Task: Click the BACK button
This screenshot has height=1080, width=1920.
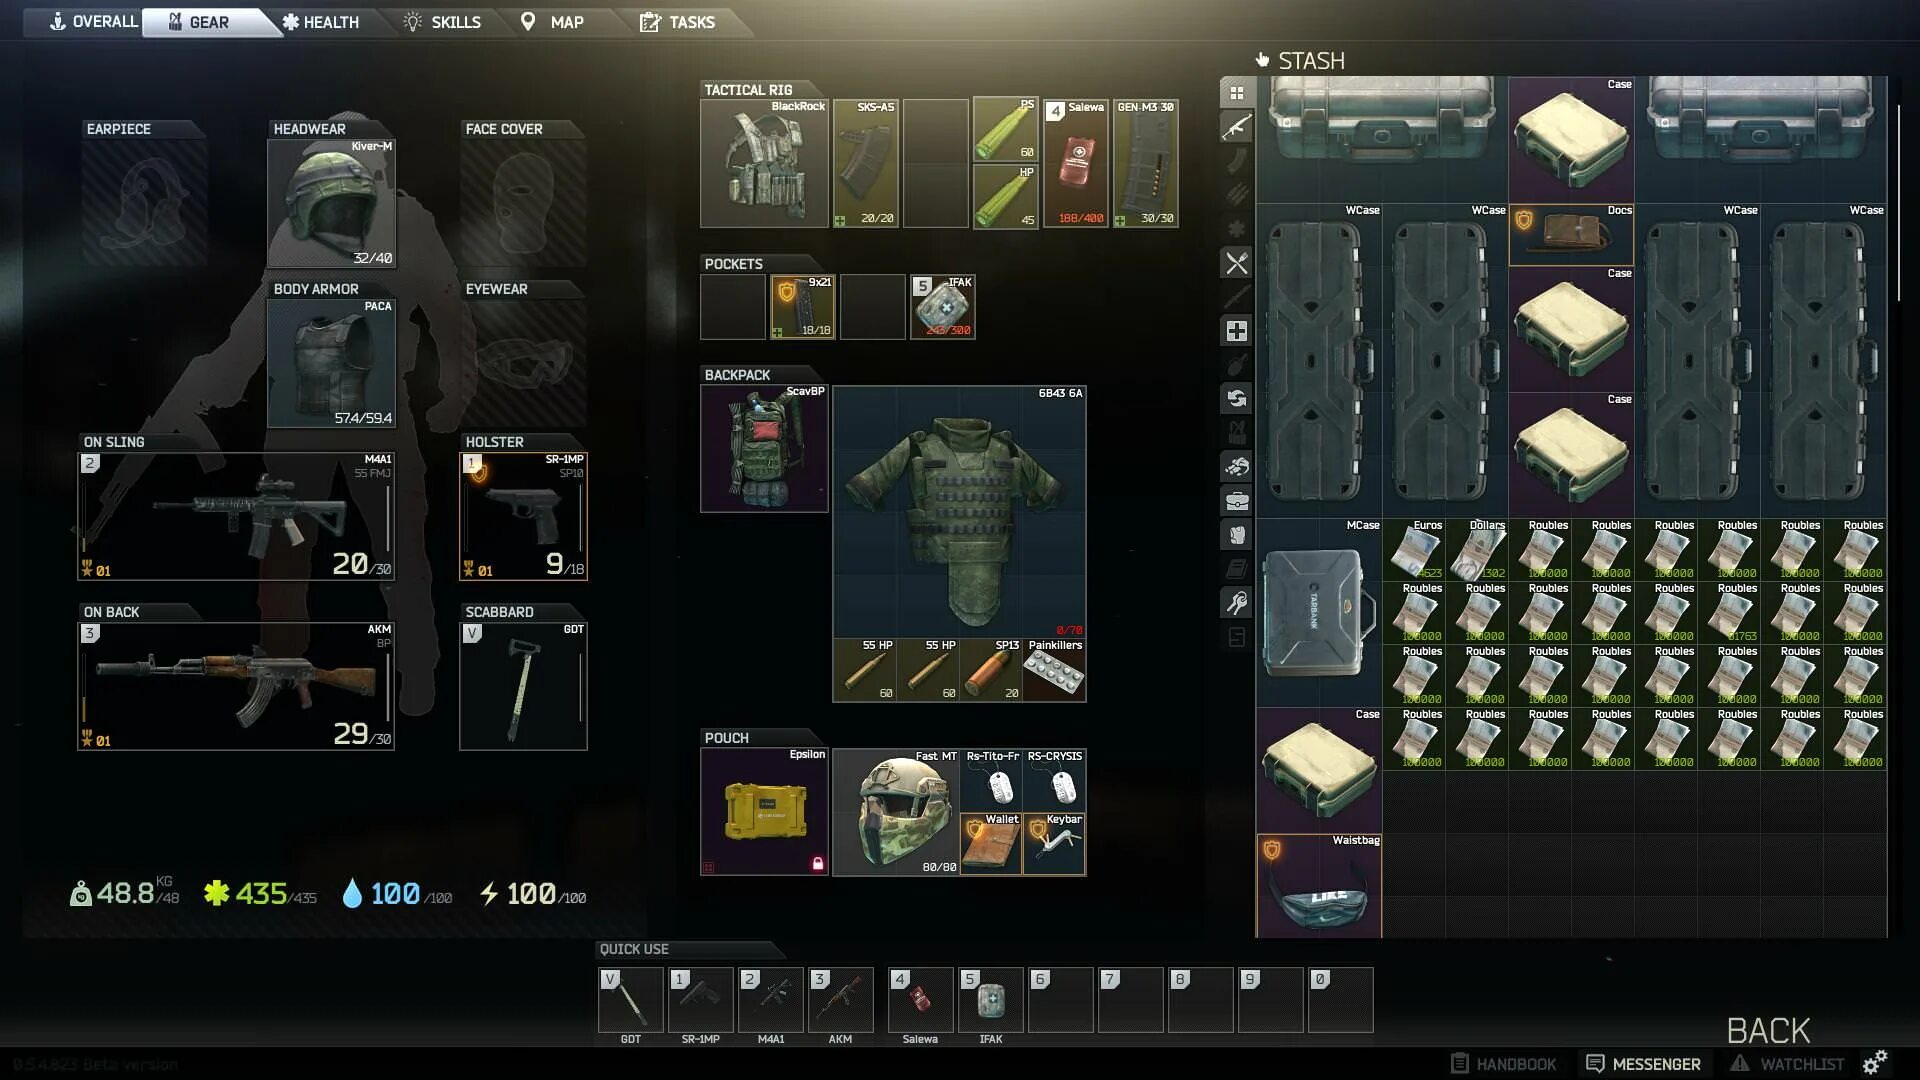Action: point(1767,1030)
